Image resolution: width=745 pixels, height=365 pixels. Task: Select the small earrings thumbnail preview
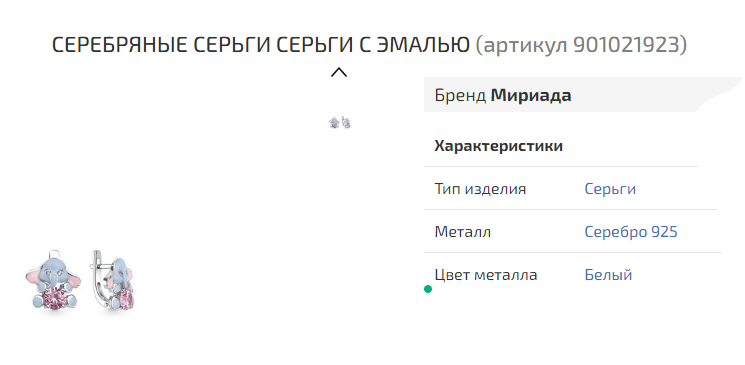(339, 123)
